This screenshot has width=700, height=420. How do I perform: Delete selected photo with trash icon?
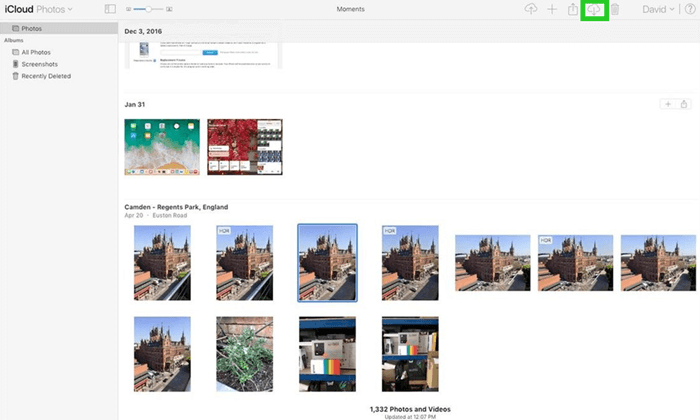616,9
